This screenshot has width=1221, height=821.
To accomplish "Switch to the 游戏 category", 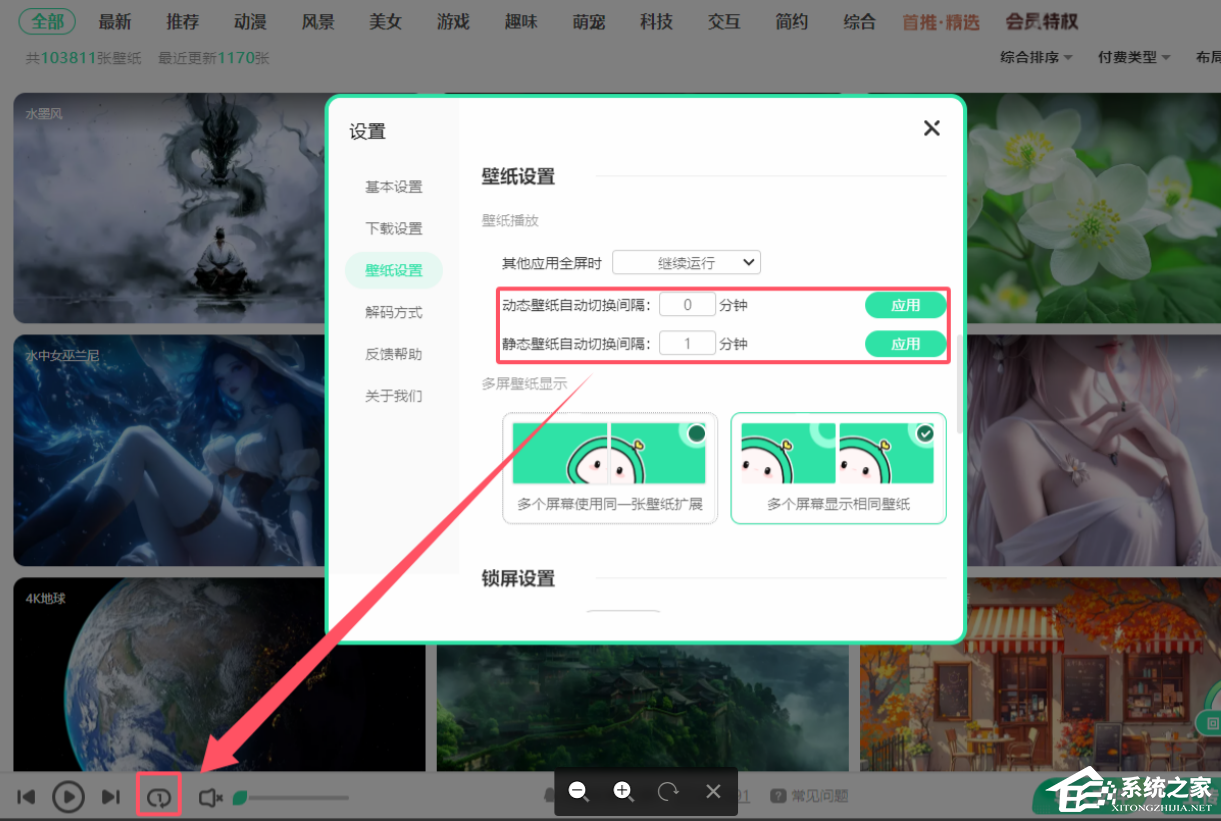I will [x=453, y=22].
